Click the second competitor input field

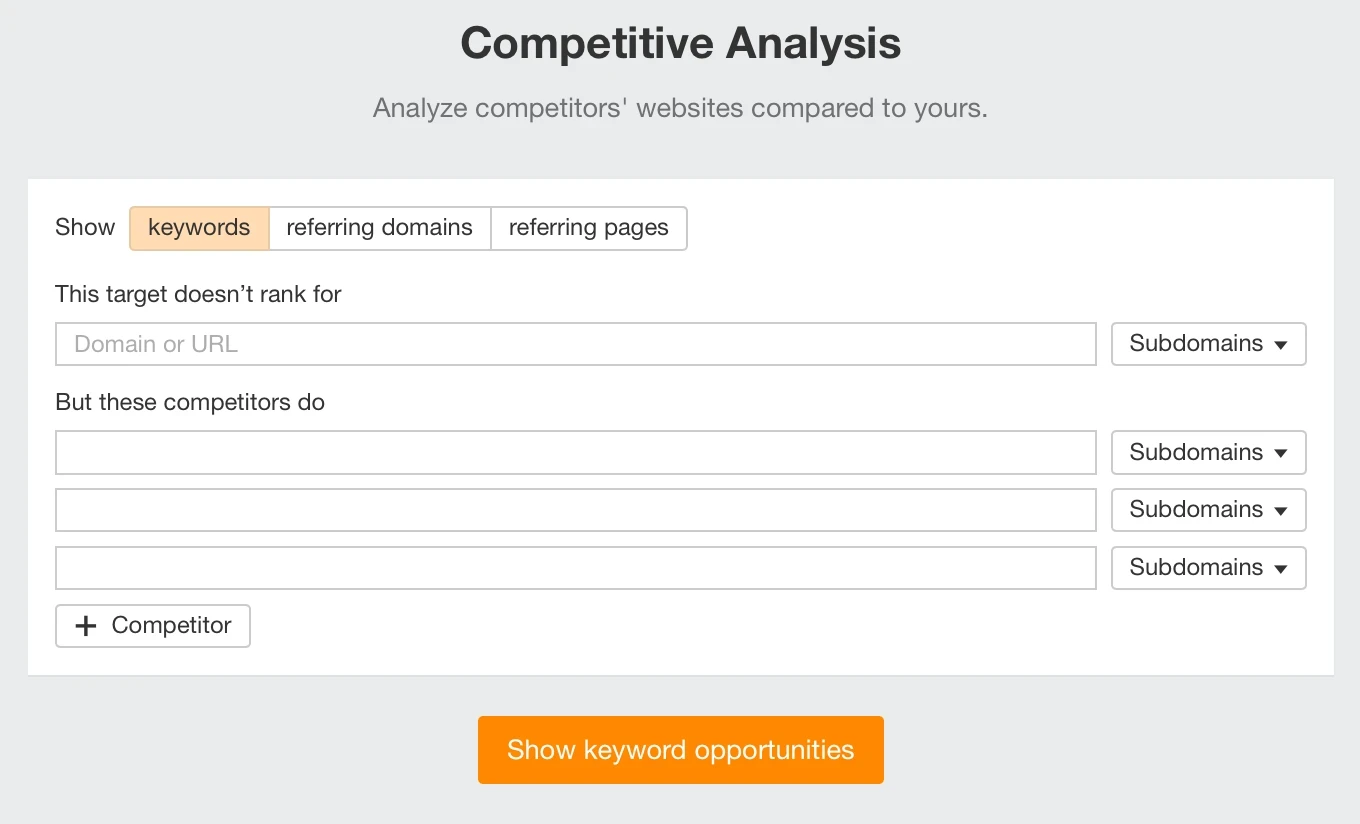[575, 510]
